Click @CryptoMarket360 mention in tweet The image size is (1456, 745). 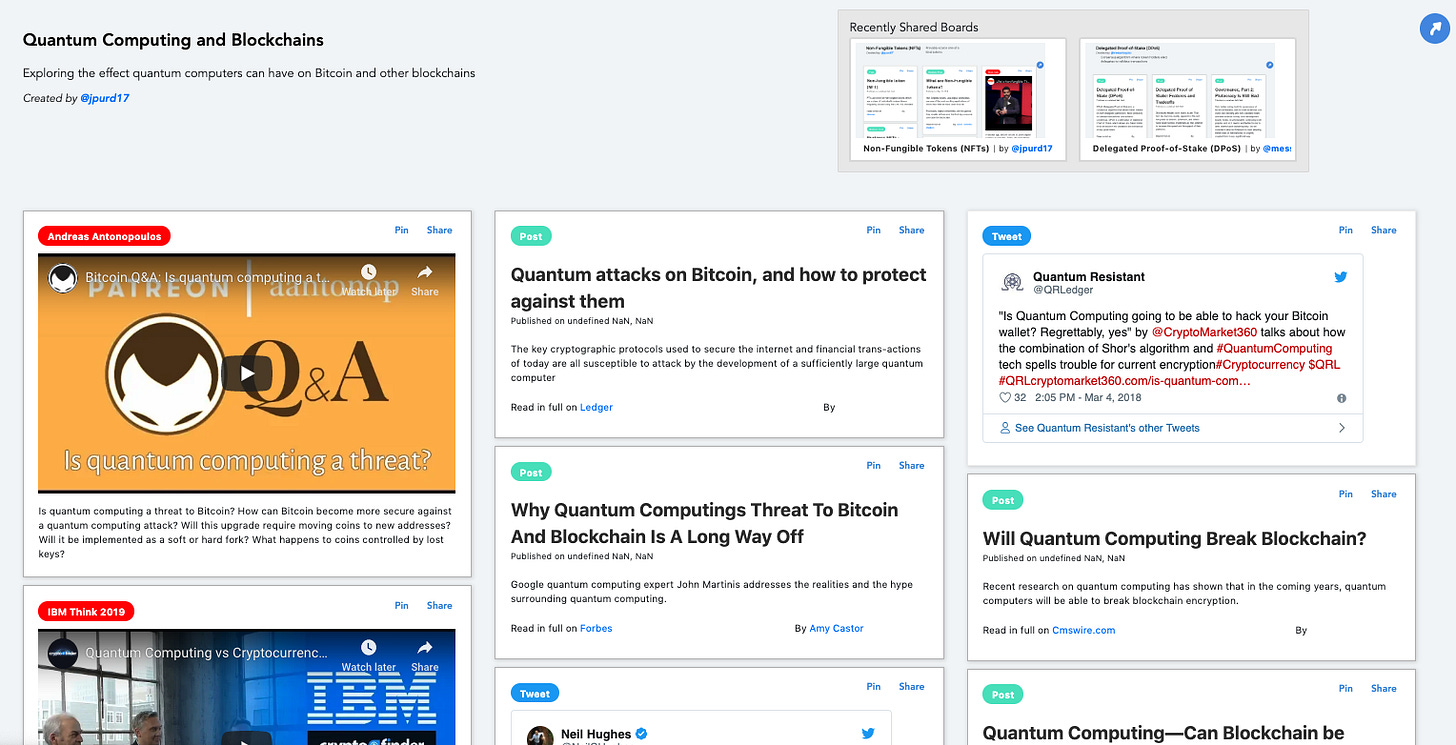(1203, 332)
